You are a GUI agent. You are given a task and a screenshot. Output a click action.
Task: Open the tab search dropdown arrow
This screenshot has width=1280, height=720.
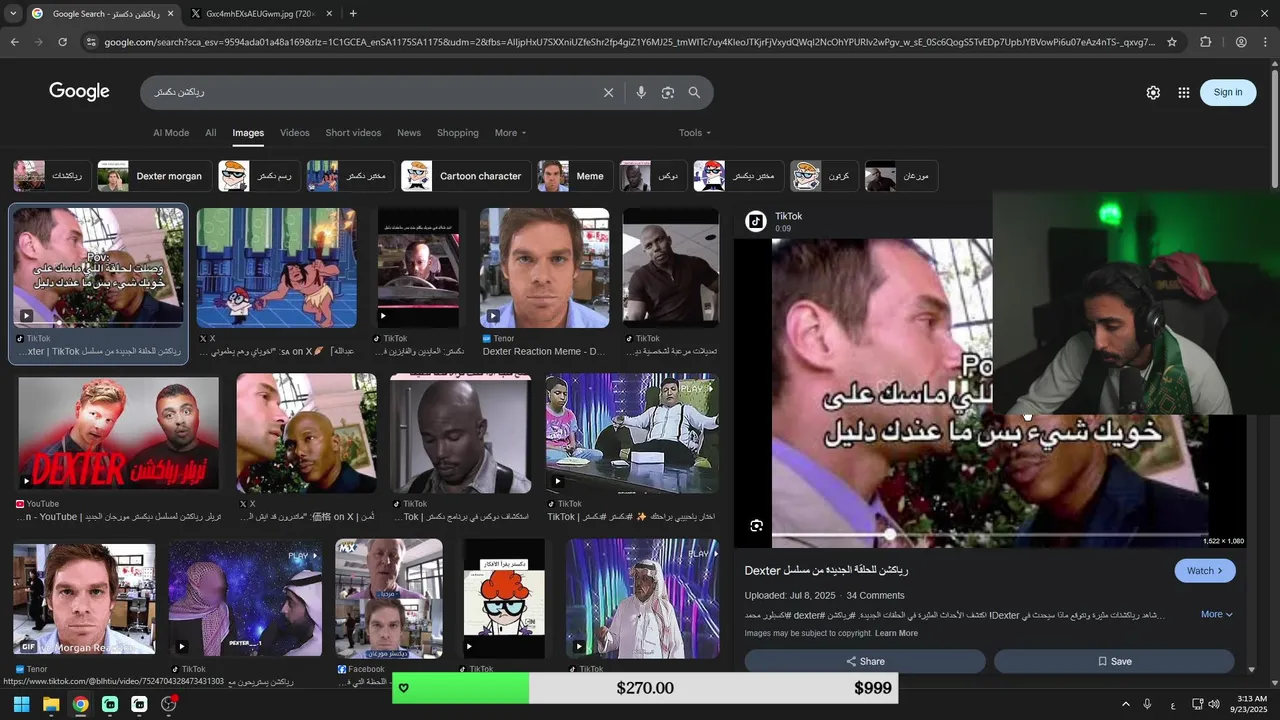pos(13,14)
